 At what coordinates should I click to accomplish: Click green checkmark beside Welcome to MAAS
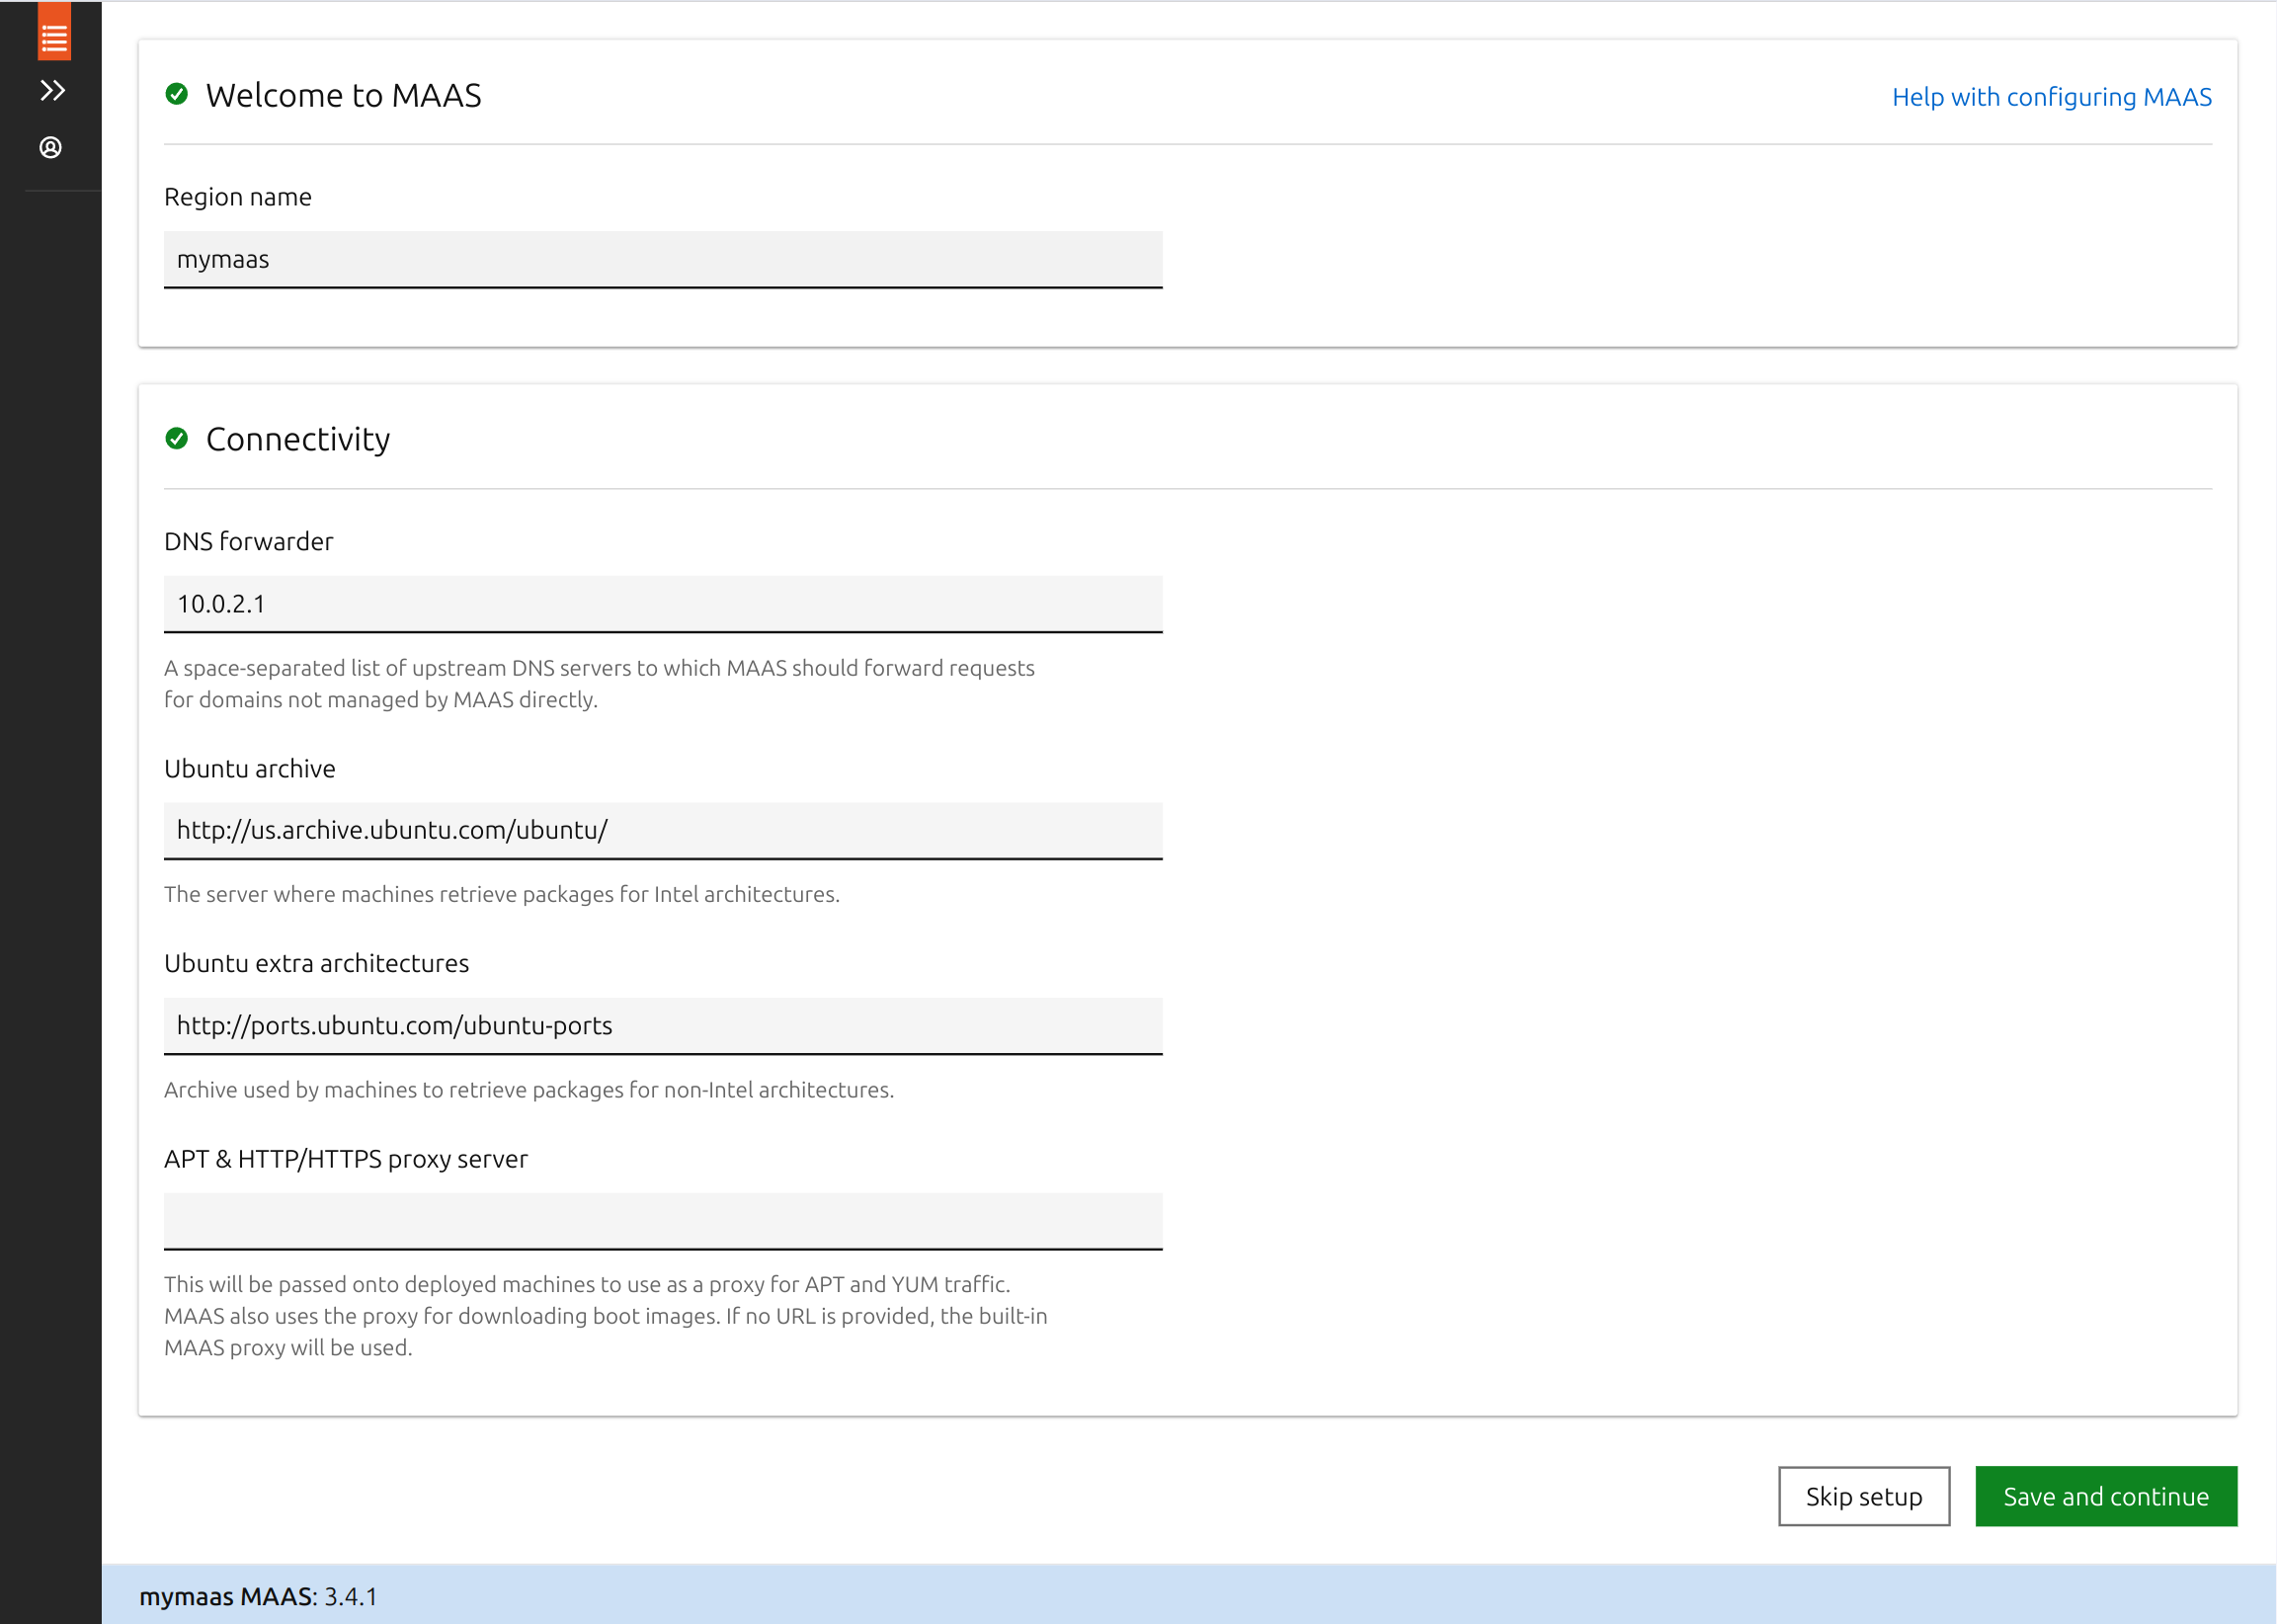point(177,95)
